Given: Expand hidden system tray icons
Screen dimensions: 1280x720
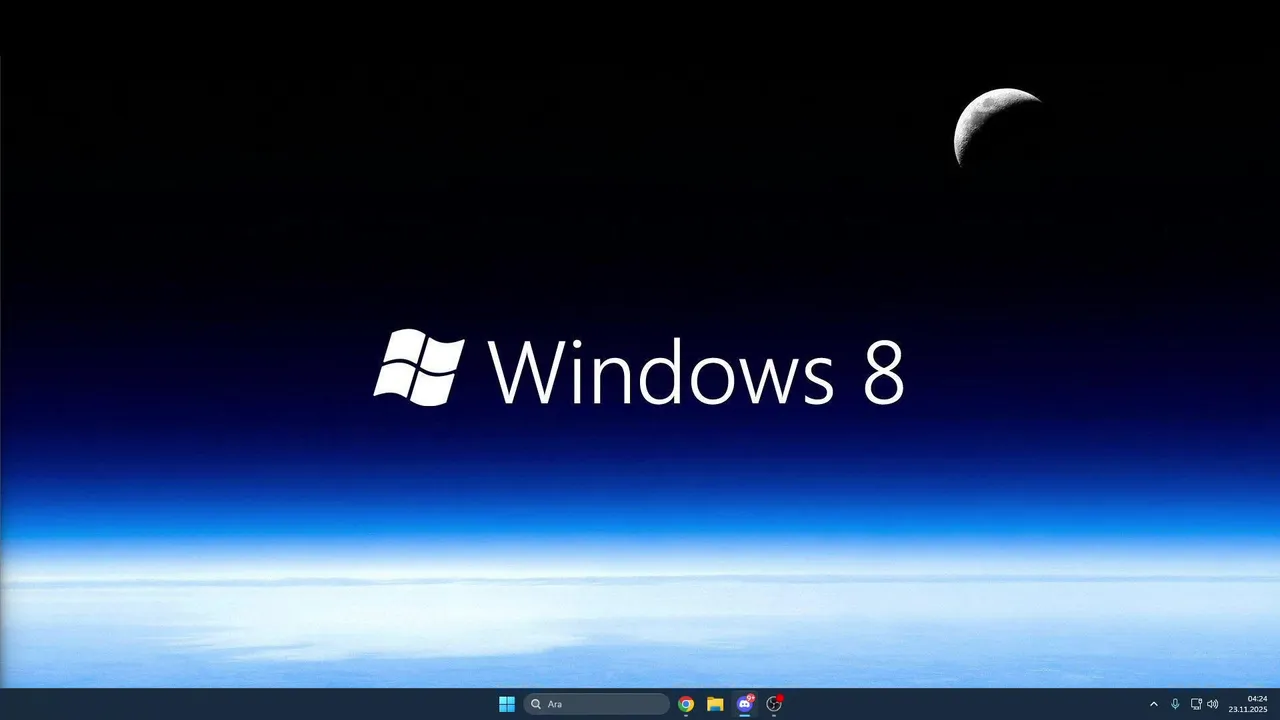Looking at the screenshot, I should tap(1153, 704).
